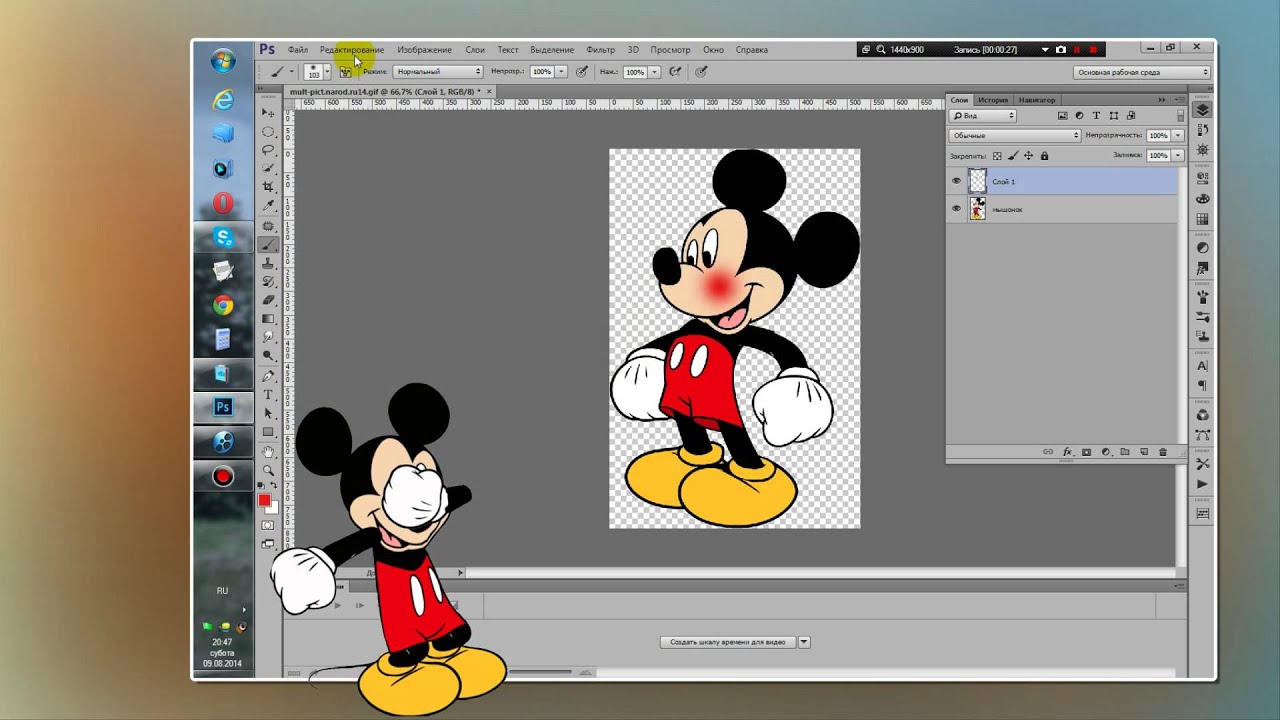Select the Gradient tool
This screenshot has width=1280, height=720.
(268, 319)
